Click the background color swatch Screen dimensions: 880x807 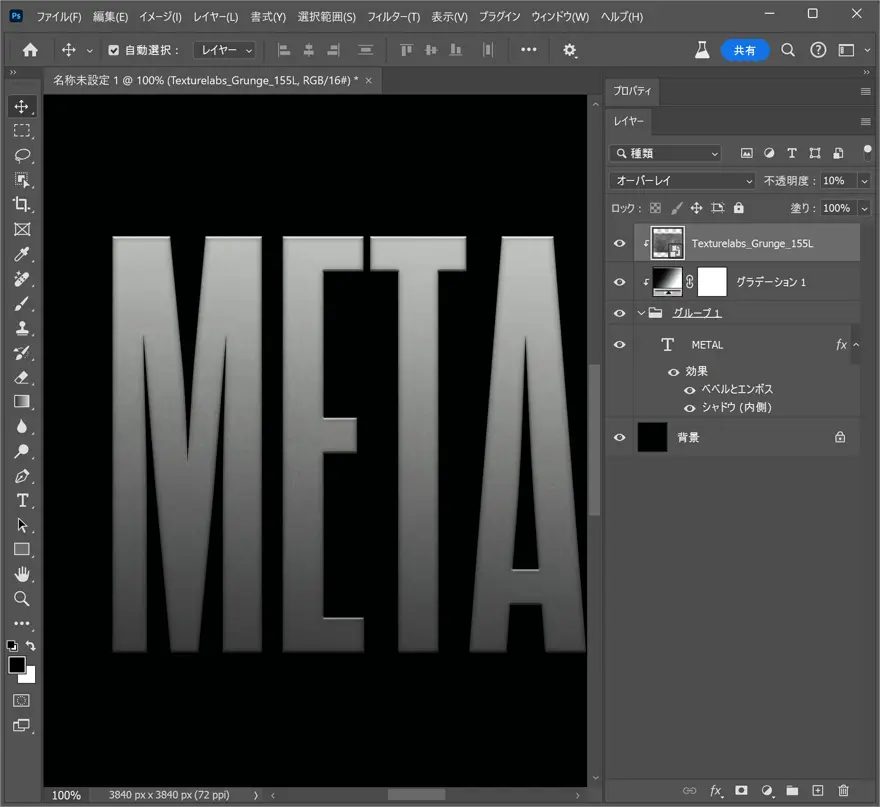coord(29,676)
